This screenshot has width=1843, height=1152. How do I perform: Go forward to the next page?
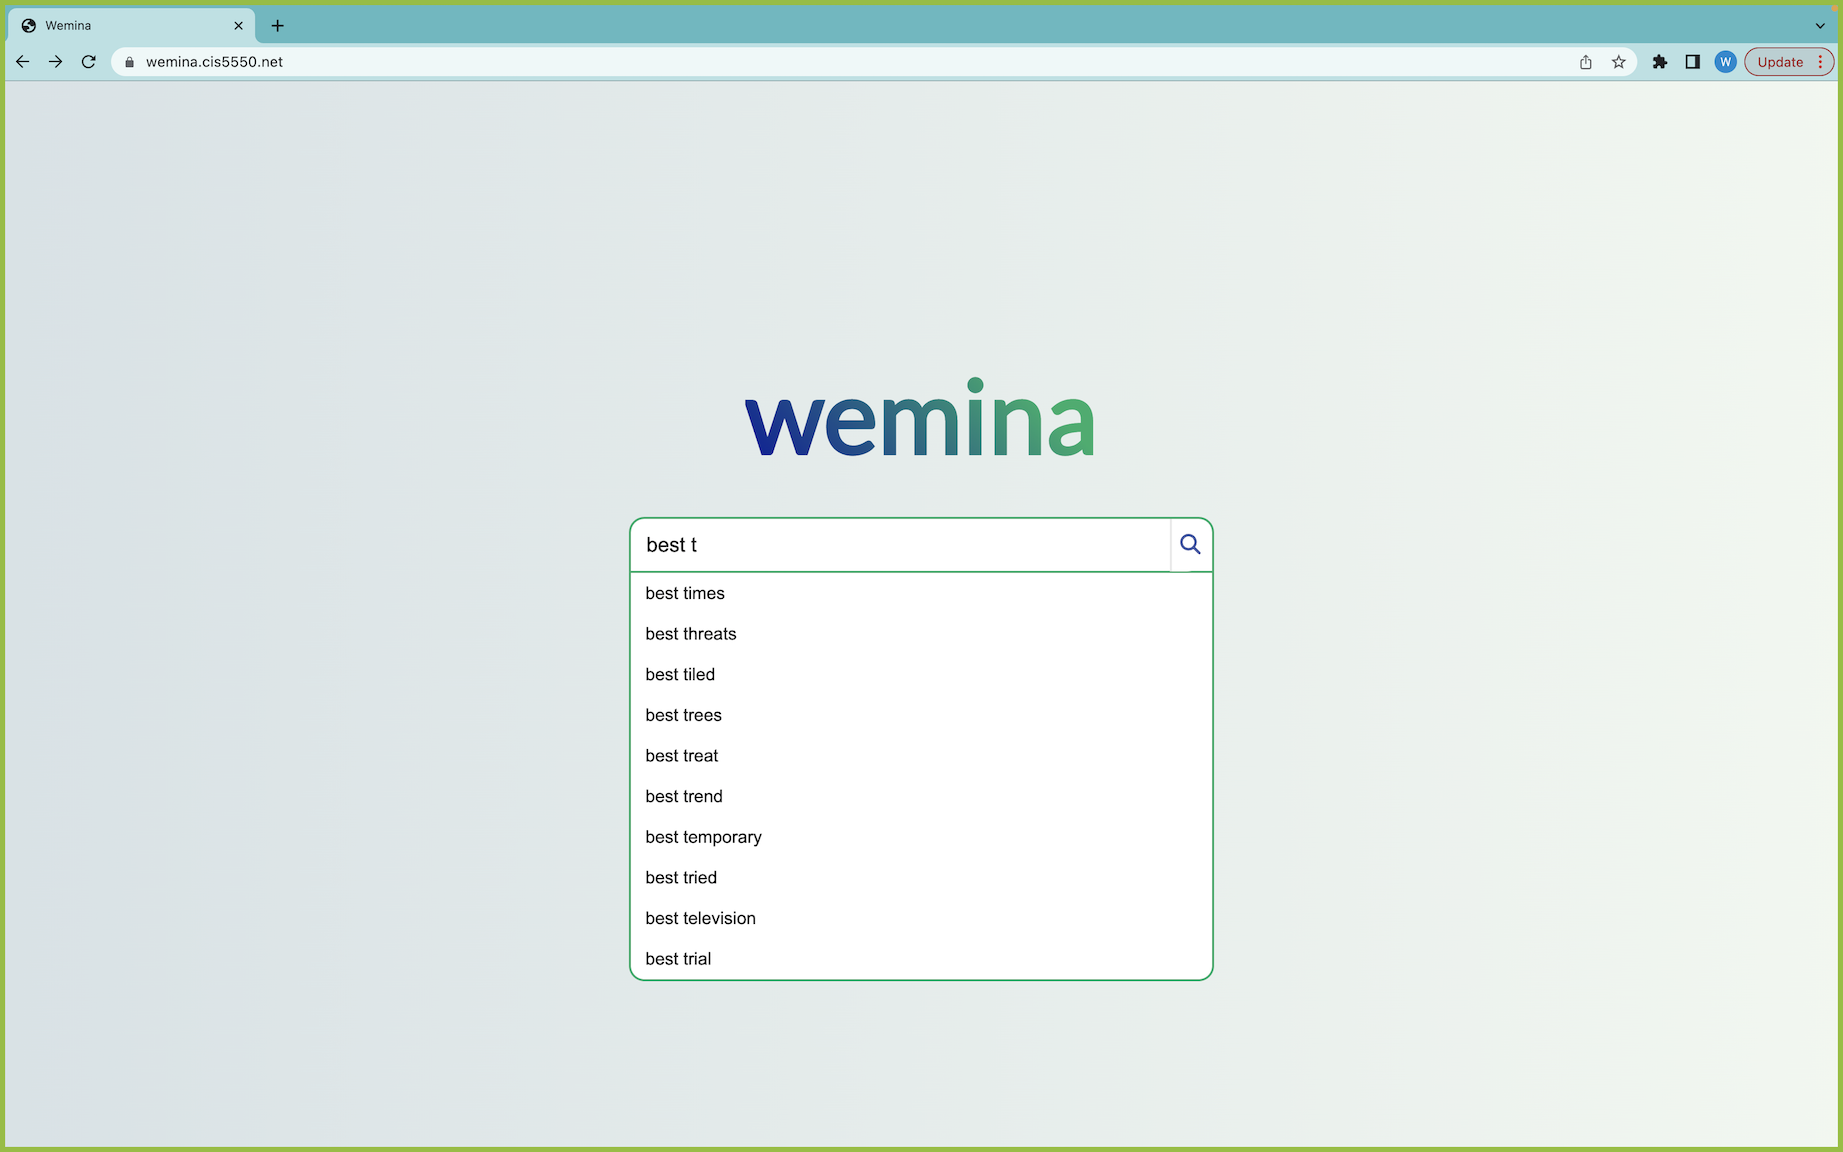point(56,62)
